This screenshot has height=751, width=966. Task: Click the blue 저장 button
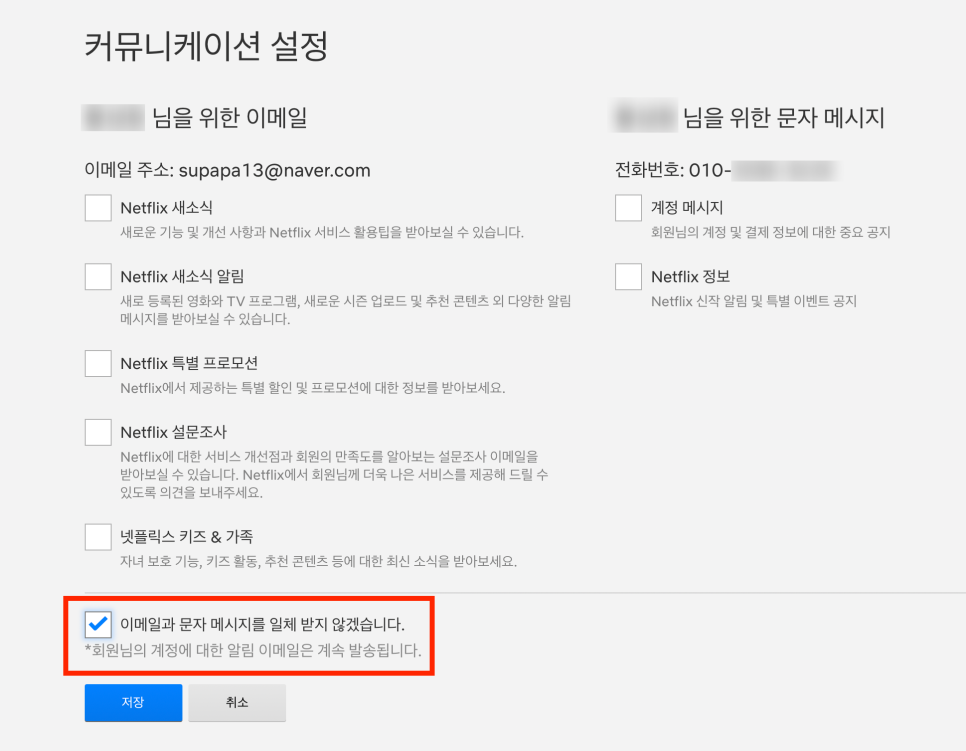pyautogui.click(x=133, y=702)
